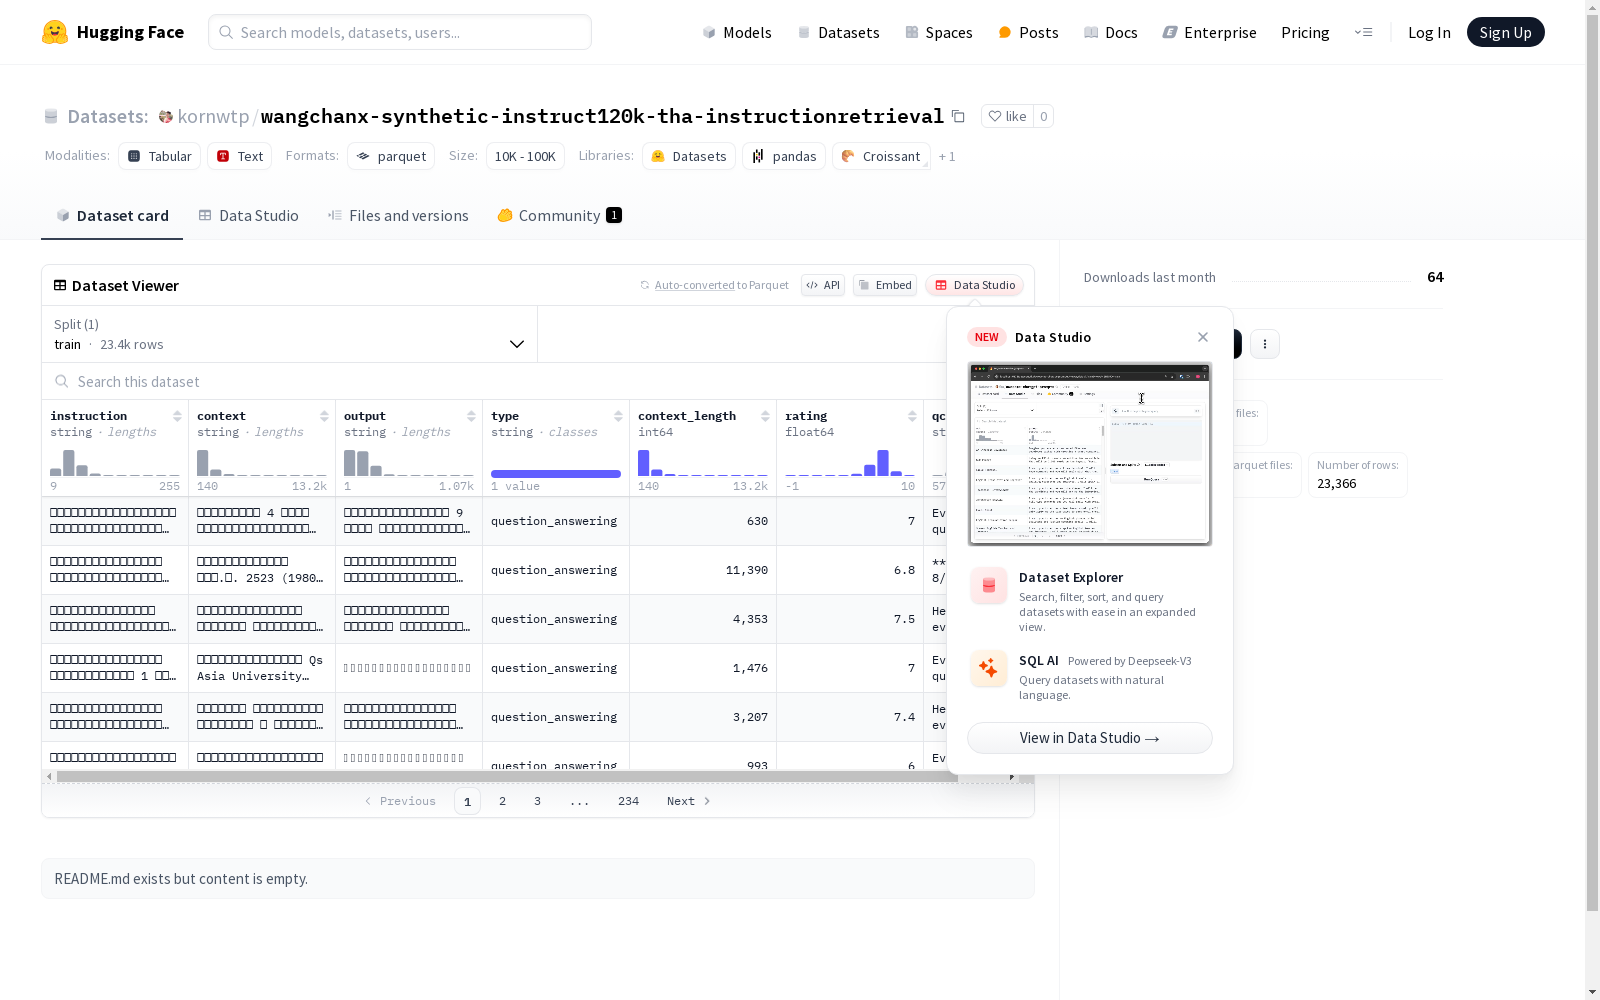
Task: Click the heart like button
Action: pos(1007,116)
